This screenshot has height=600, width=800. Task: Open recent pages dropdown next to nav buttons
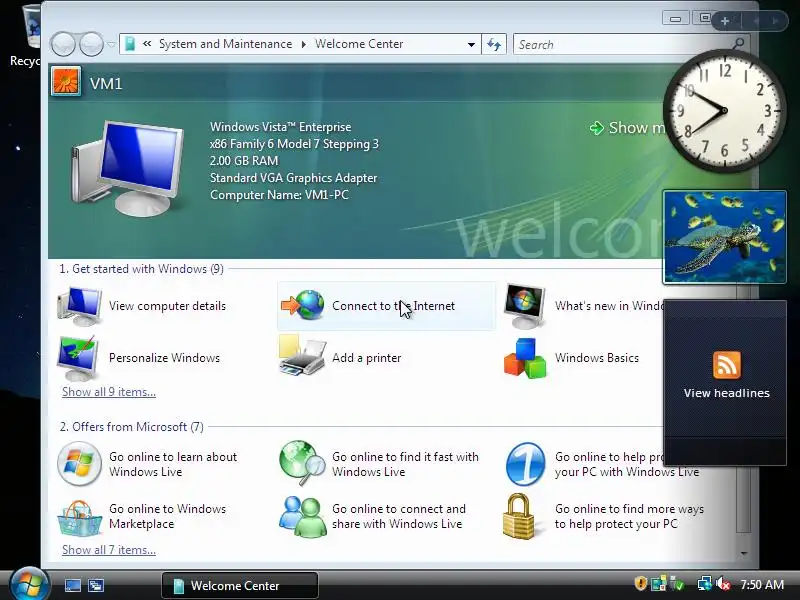pyautogui.click(x=111, y=44)
